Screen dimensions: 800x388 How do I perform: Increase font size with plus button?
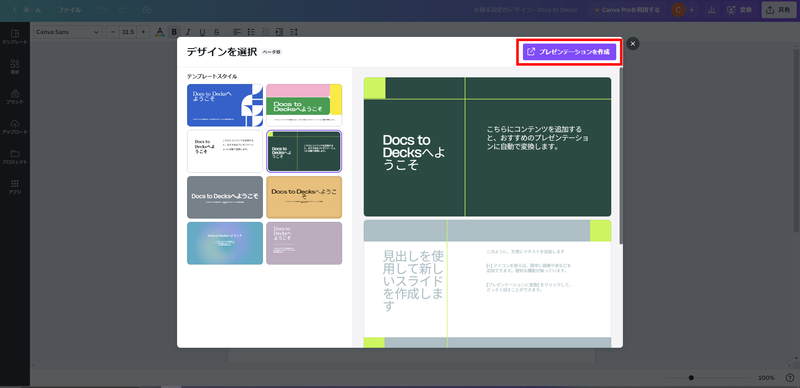click(x=143, y=32)
